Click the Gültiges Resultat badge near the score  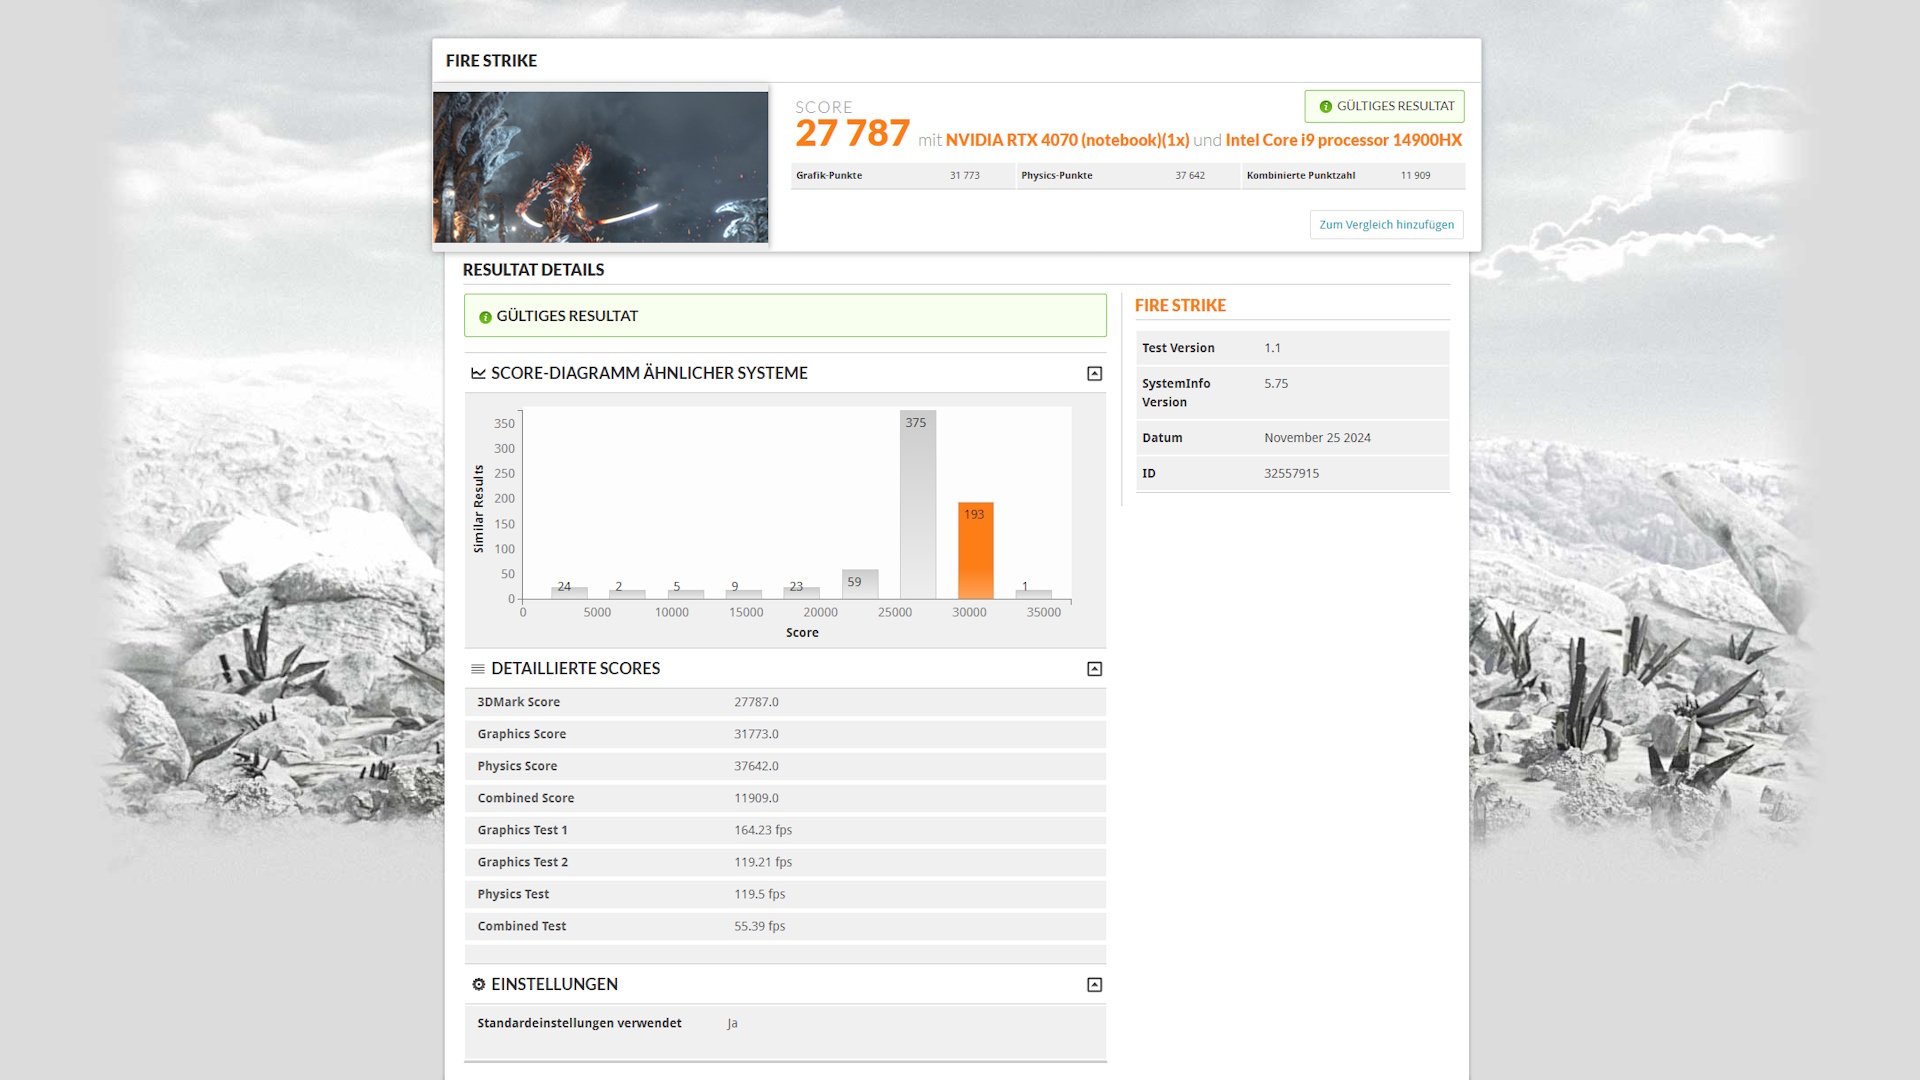(1384, 106)
